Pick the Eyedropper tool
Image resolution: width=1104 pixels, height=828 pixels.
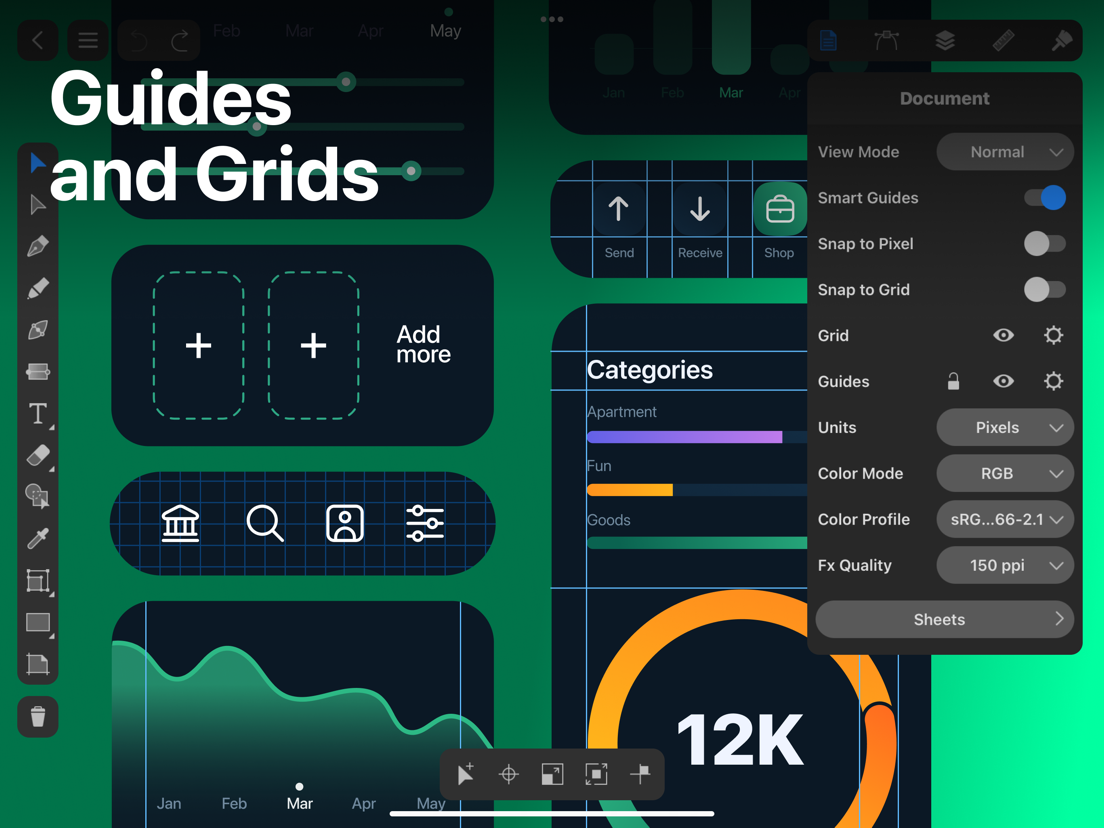click(38, 539)
